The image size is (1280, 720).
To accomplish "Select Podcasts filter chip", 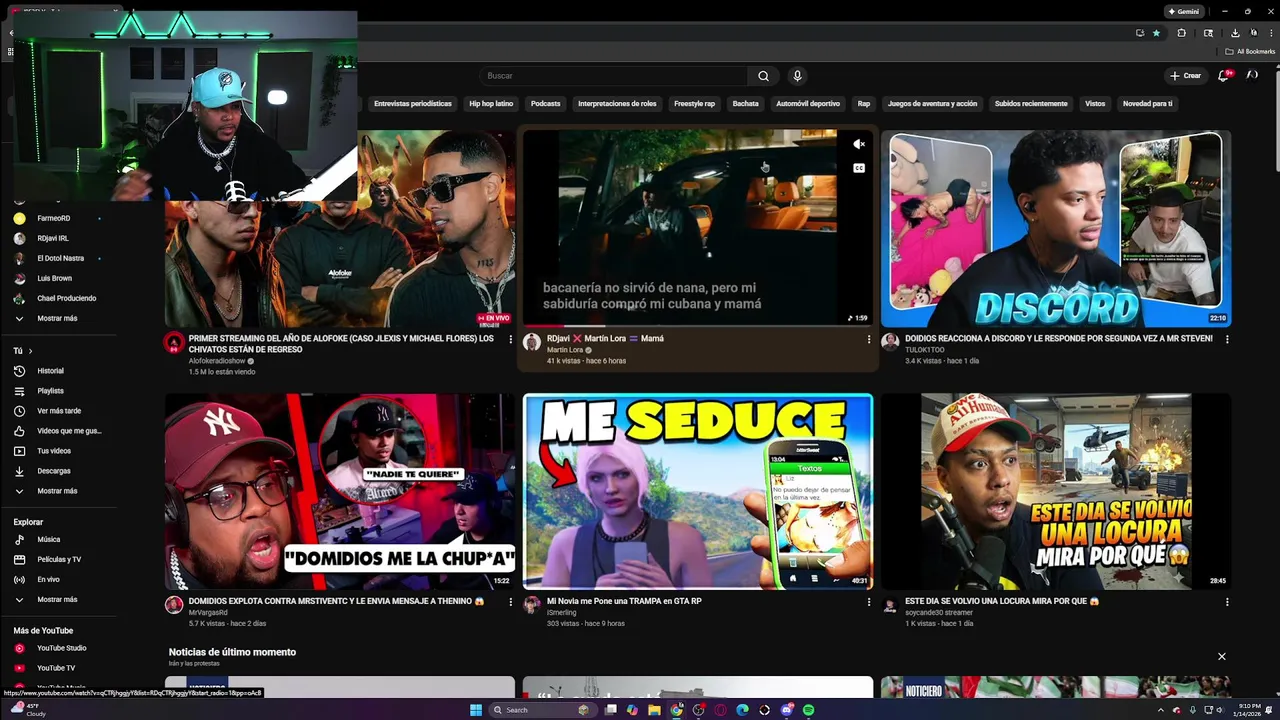I will (545, 104).
